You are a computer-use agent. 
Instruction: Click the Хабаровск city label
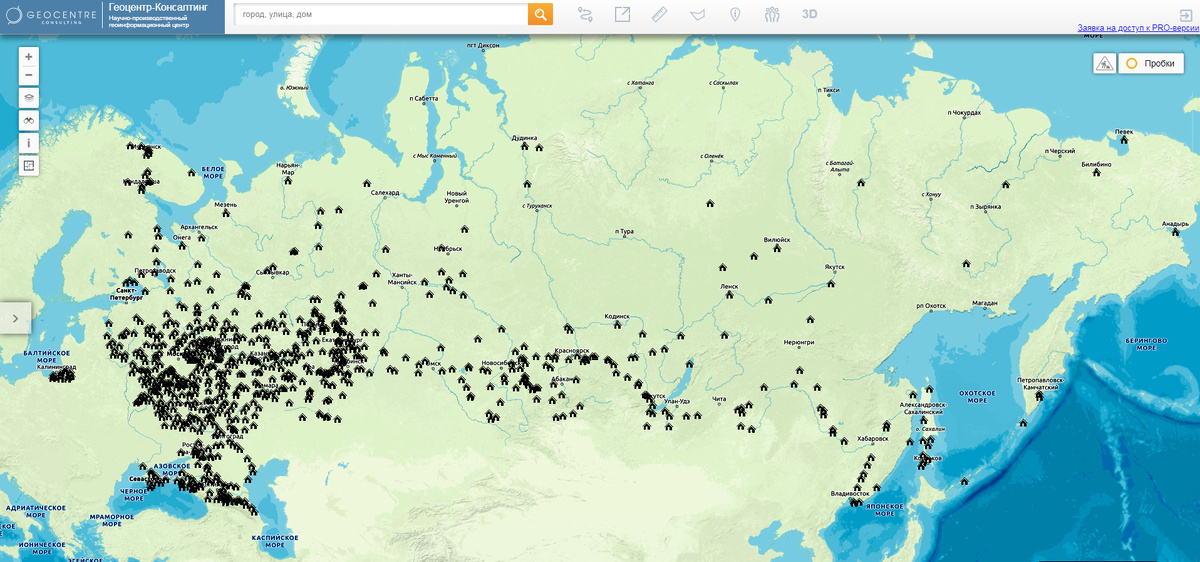[872, 438]
